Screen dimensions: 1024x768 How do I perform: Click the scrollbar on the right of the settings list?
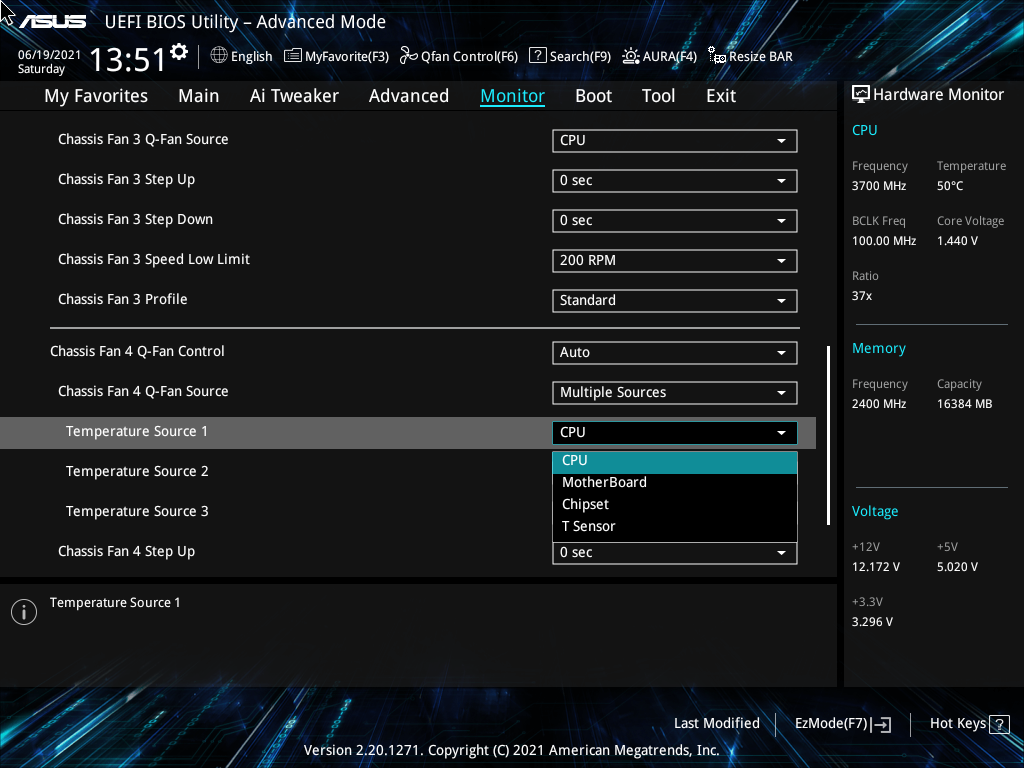coord(827,430)
